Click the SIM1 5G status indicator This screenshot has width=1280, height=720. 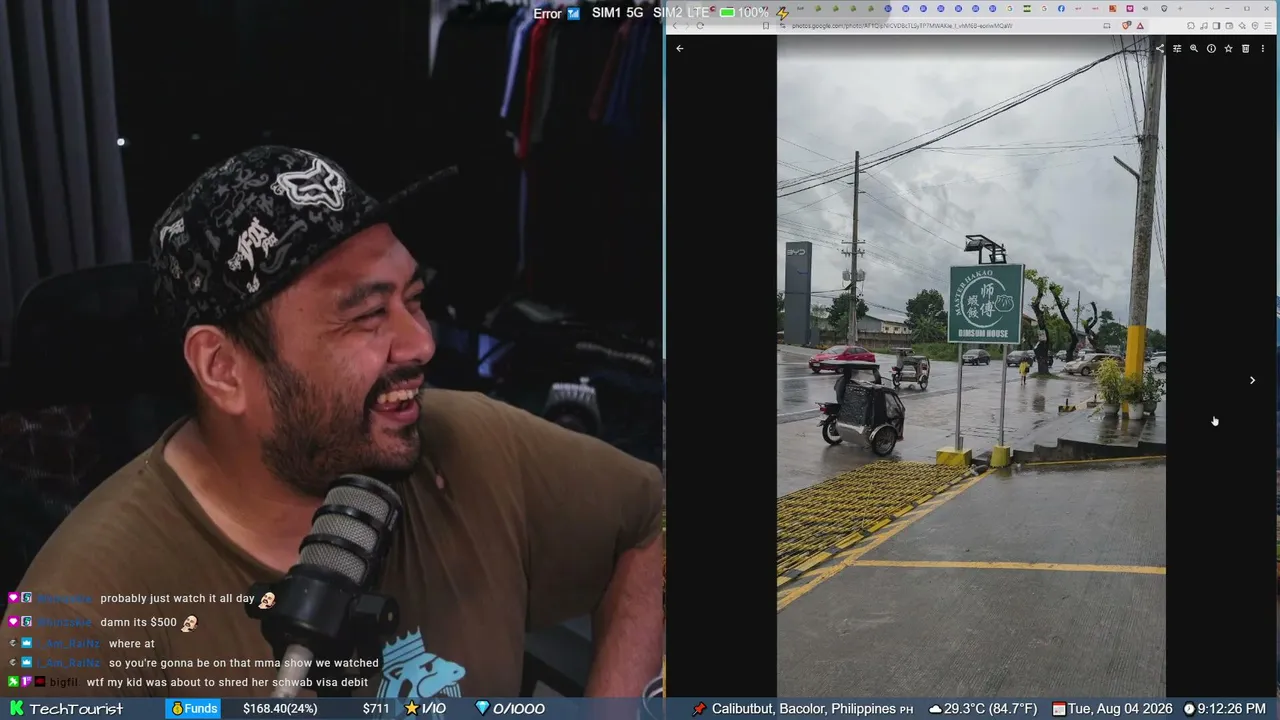pyautogui.click(x=617, y=13)
